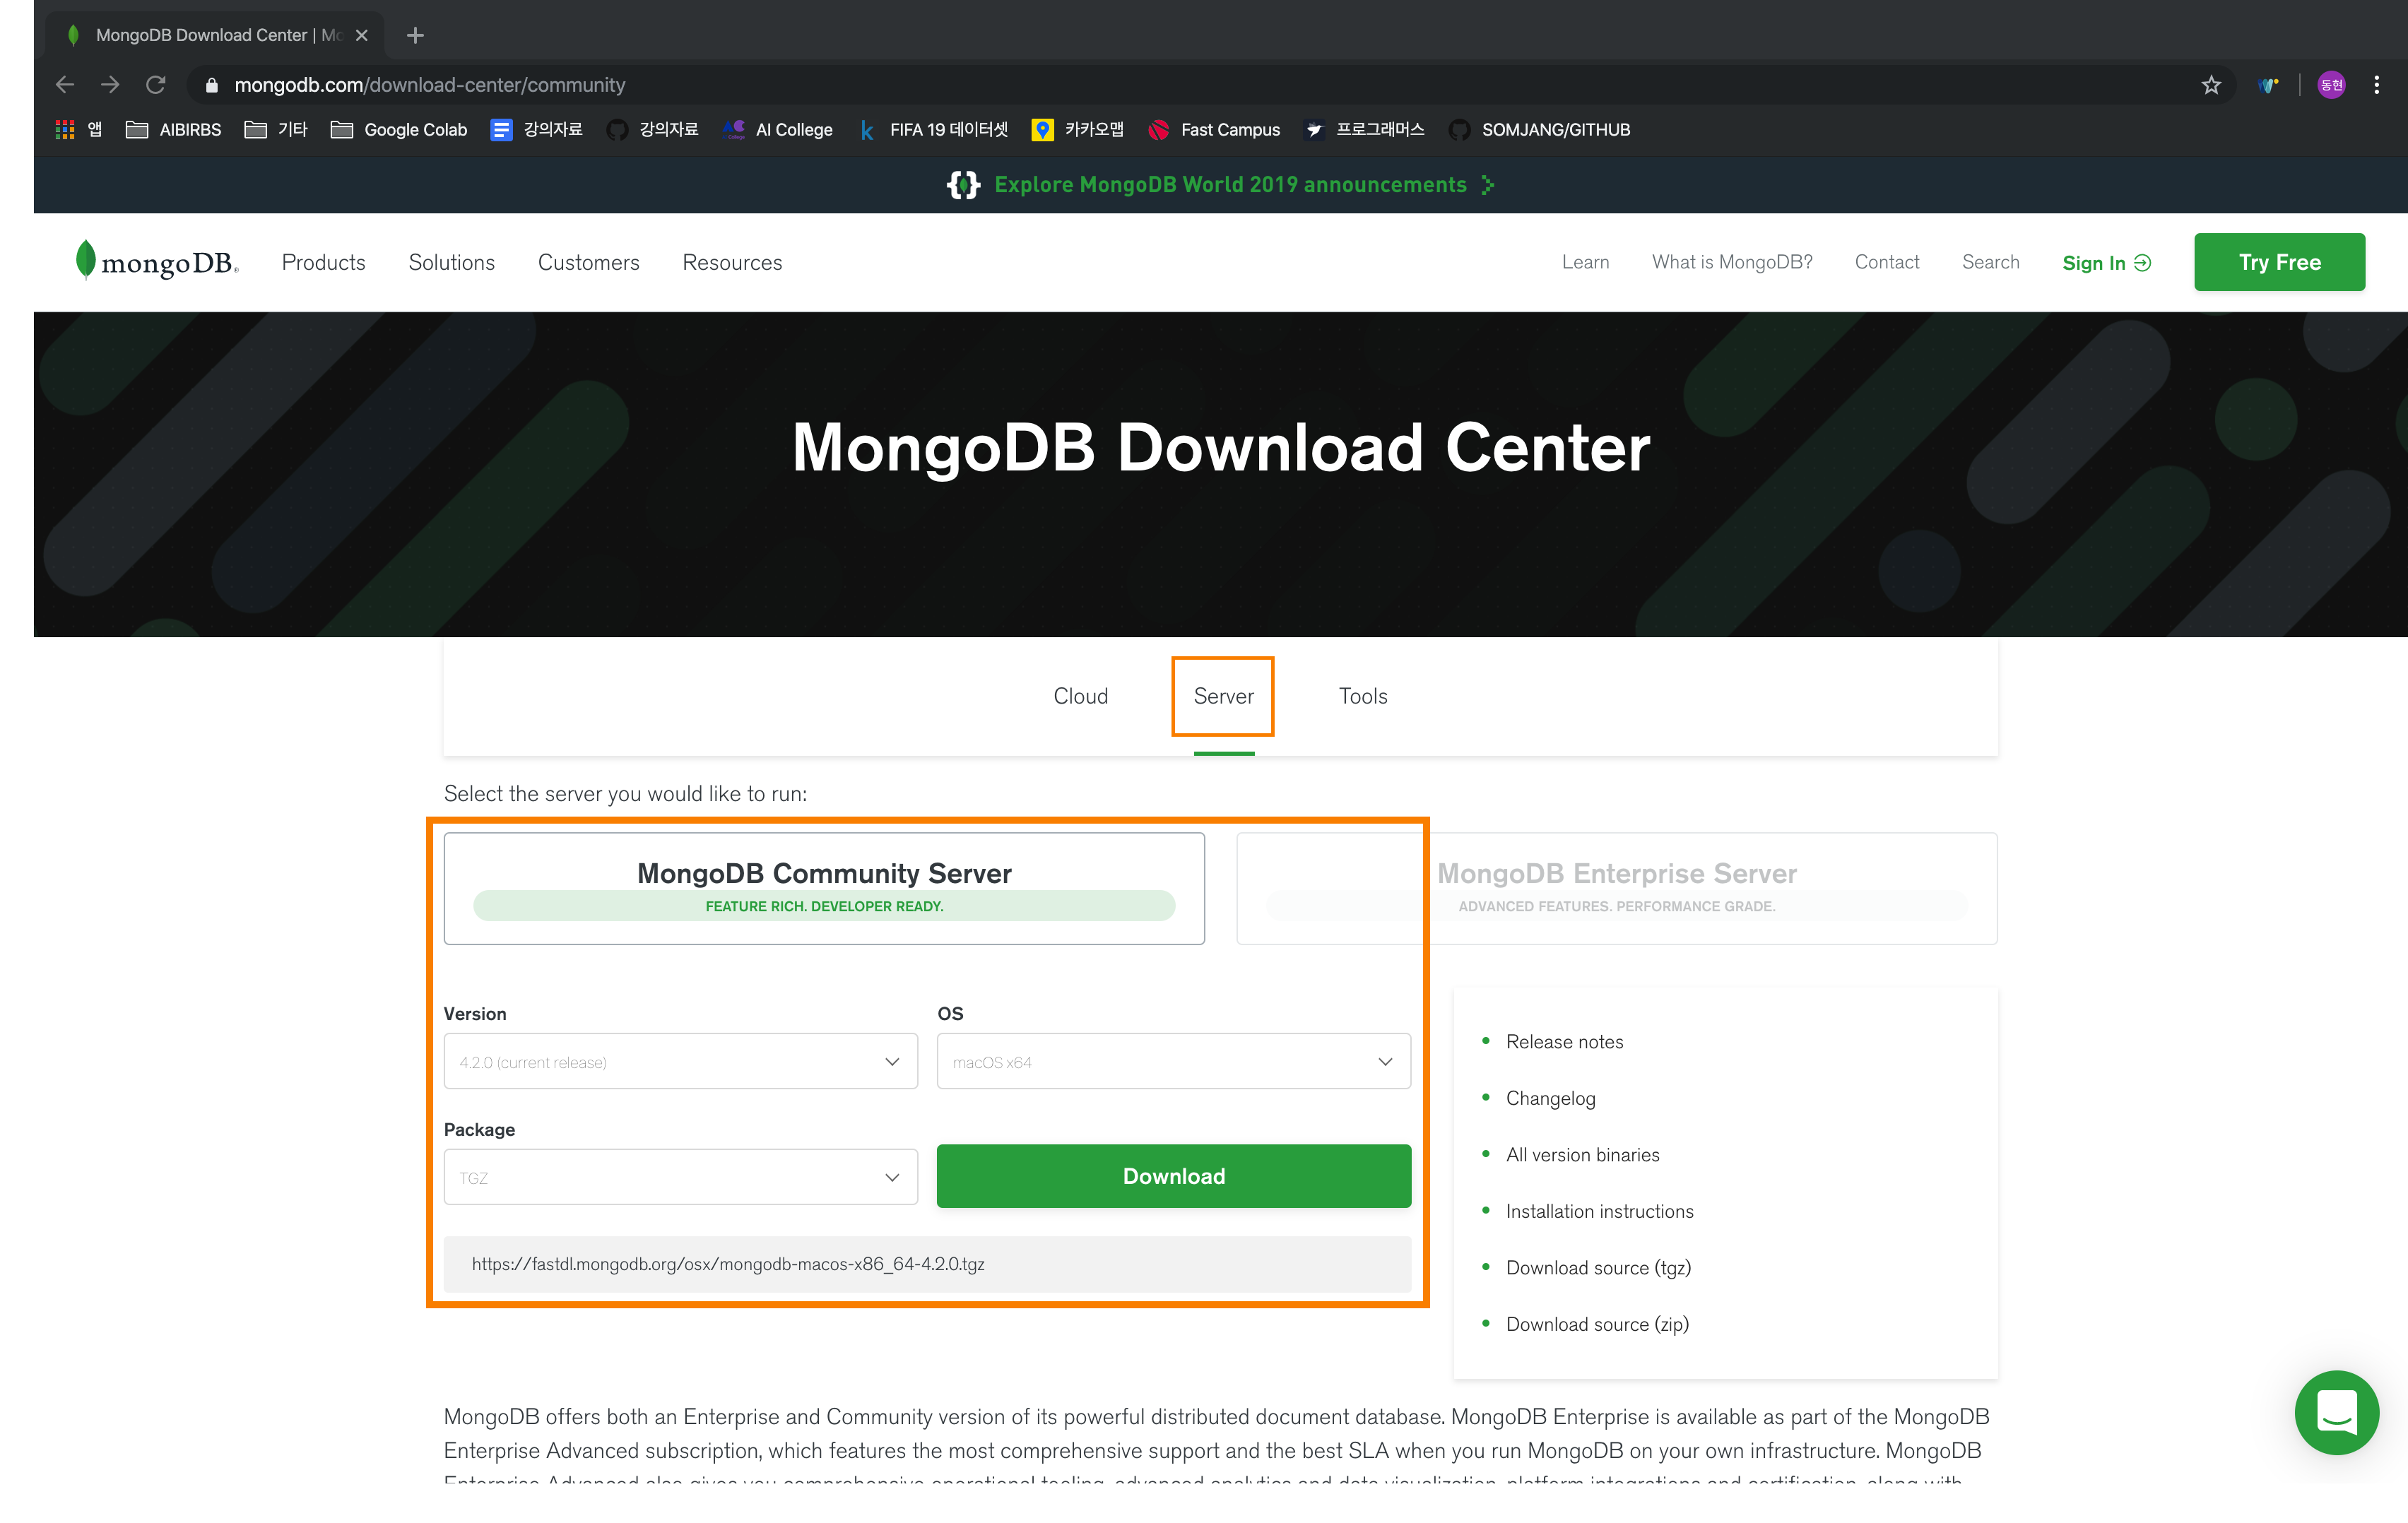Expand the Package dropdown
Image resolution: width=2408 pixels, height=1523 pixels.
tap(680, 1177)
